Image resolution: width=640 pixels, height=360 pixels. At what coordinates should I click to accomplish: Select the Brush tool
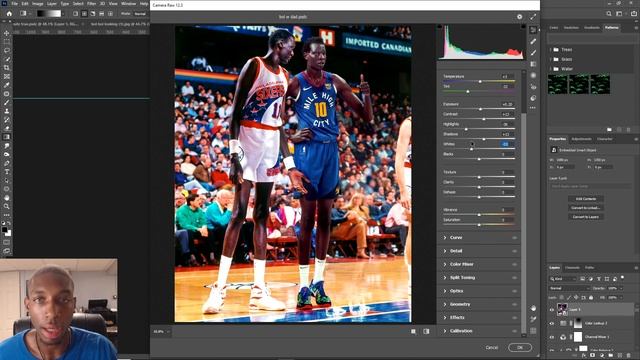click(7, 102)
